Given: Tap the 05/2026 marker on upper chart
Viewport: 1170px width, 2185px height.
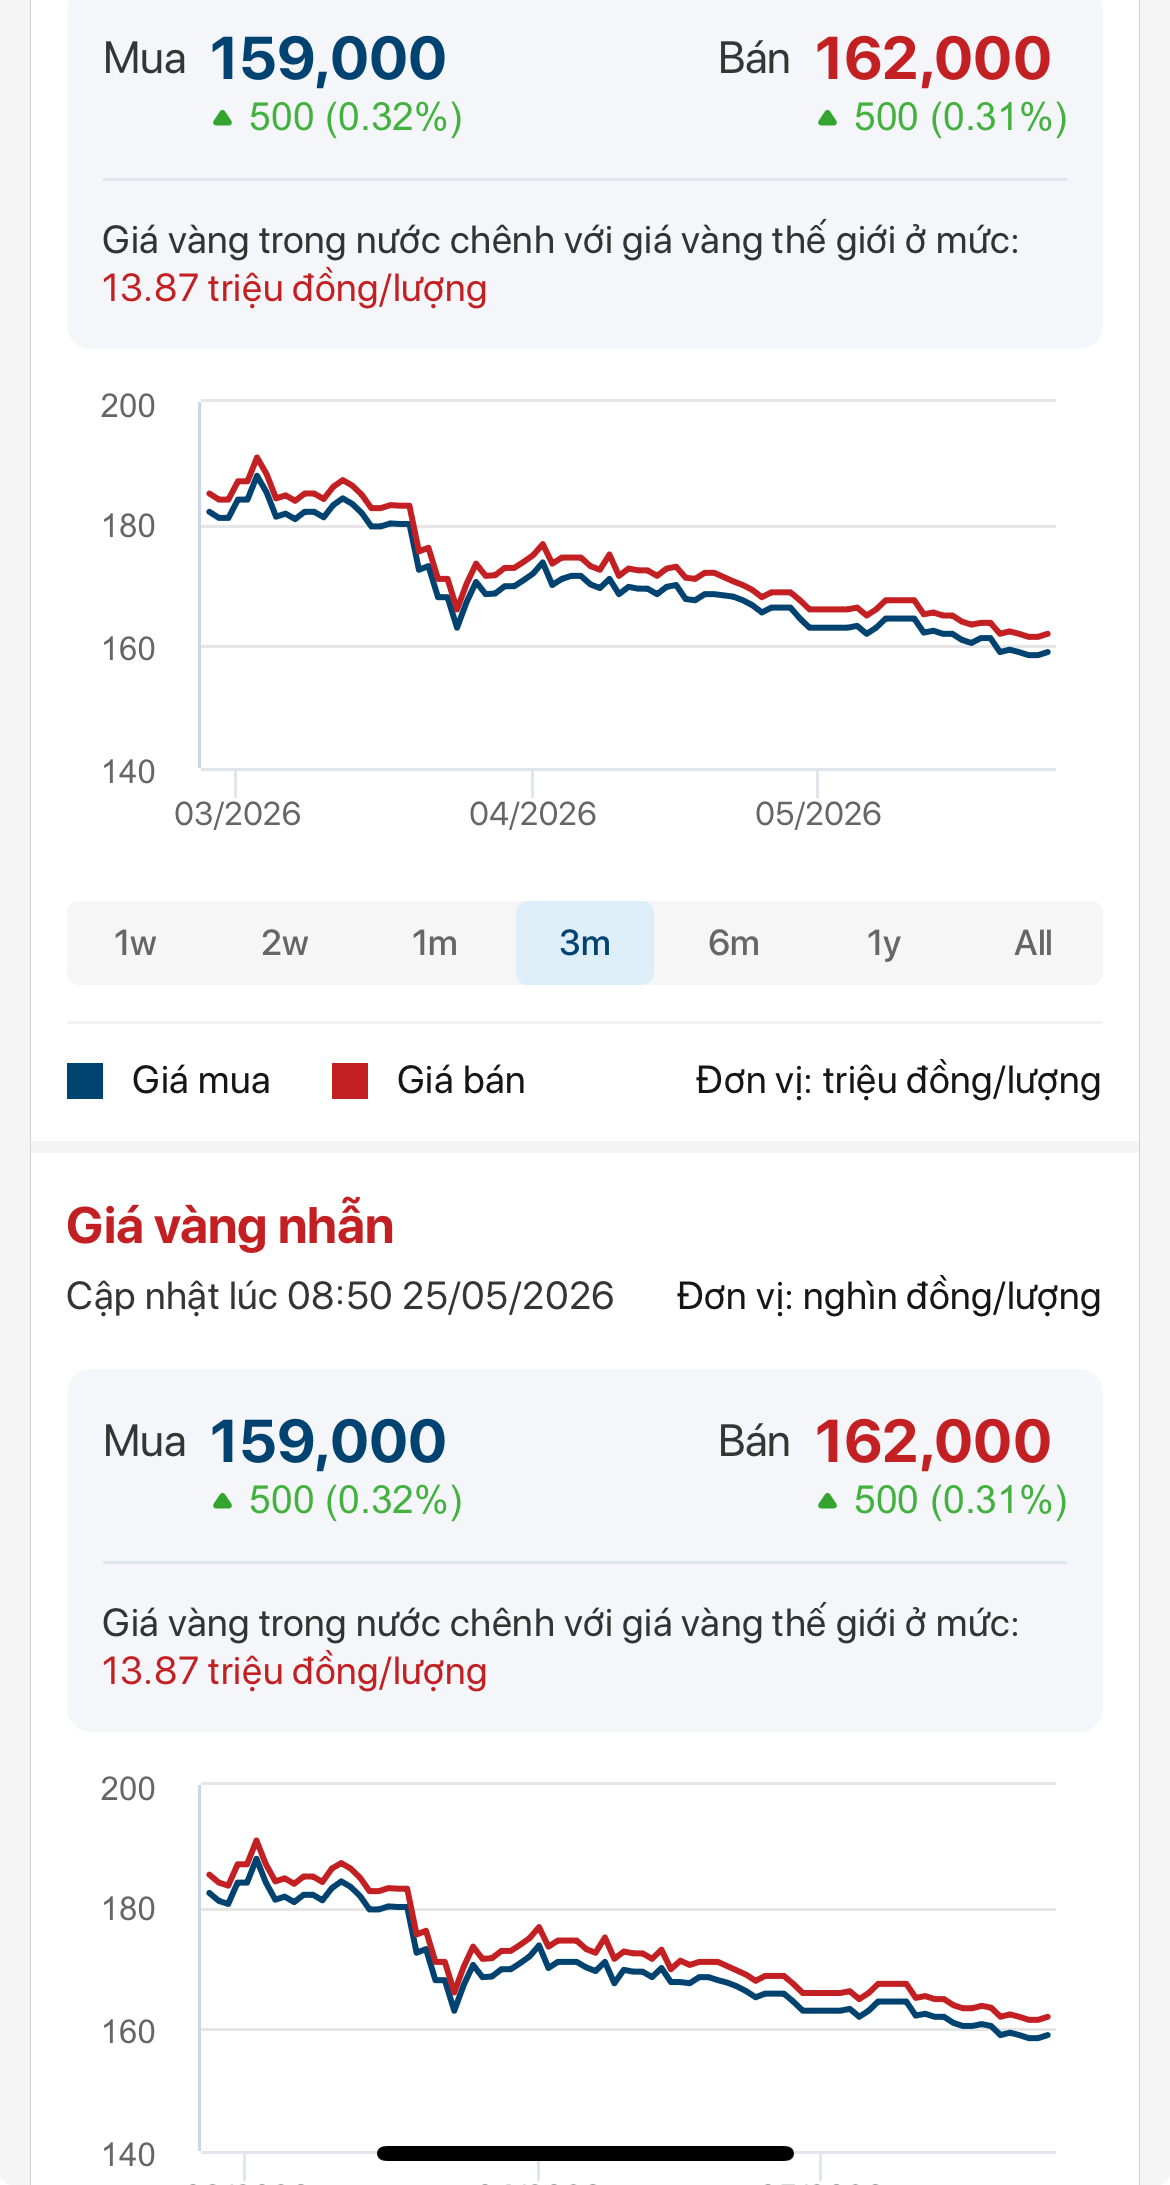Looking at the screenshot, I should (818, 813).
